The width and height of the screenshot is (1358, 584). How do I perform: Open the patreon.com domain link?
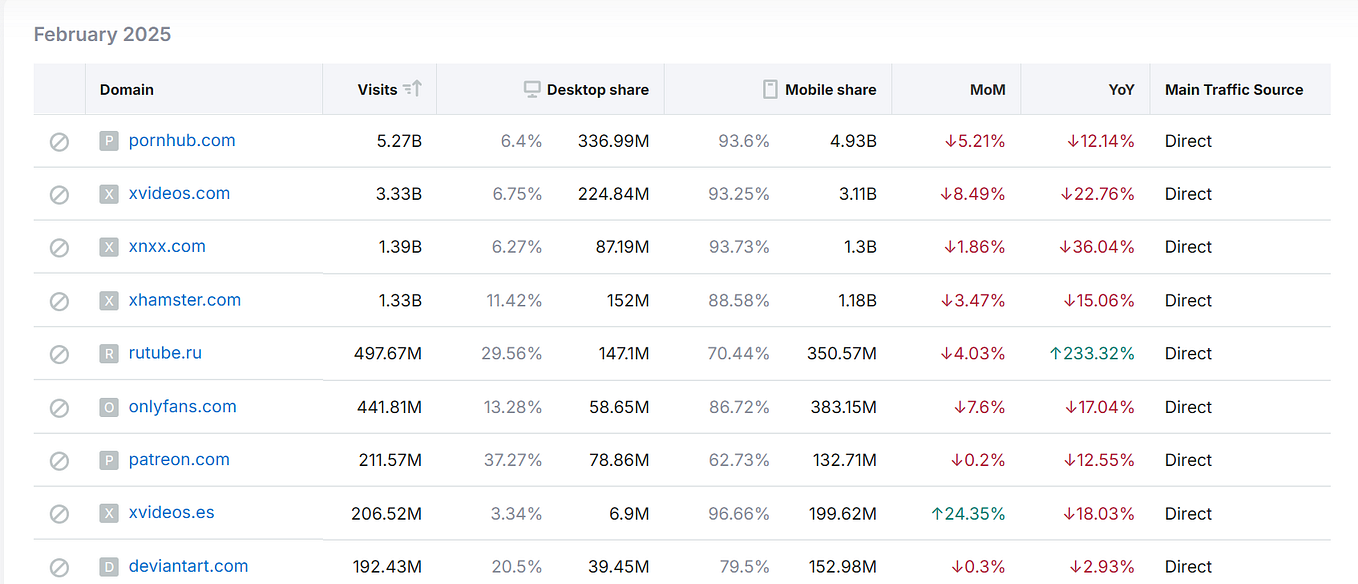pyautogui.click(x=179, y=459)
